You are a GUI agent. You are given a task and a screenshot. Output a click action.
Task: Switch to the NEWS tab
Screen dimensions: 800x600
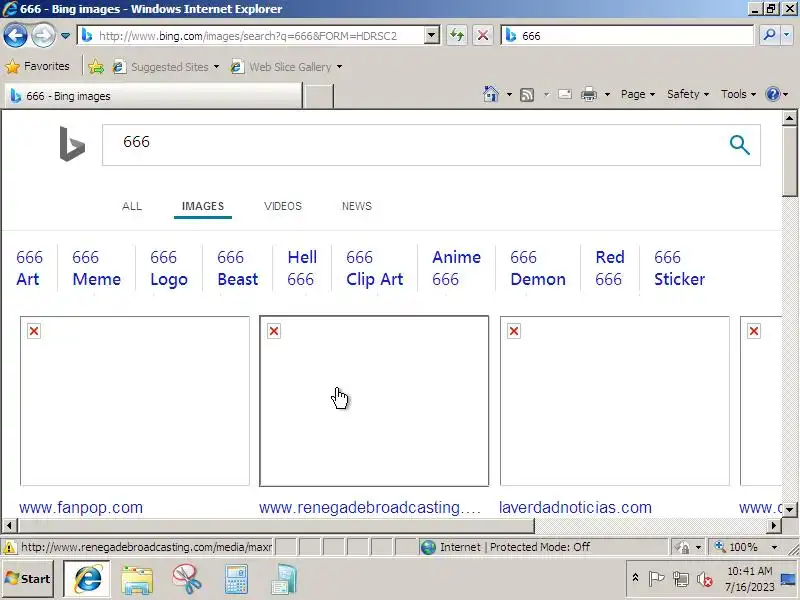(x=357, y=206)
